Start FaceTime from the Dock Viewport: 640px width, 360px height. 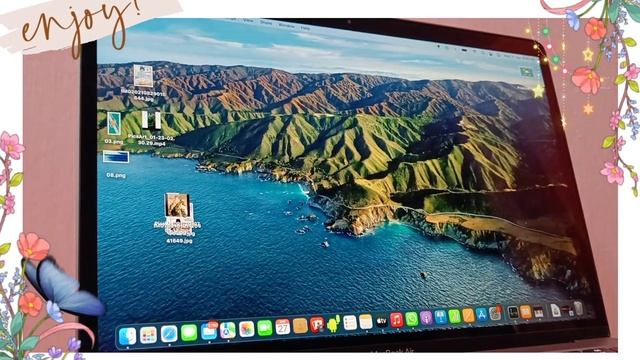265,328
